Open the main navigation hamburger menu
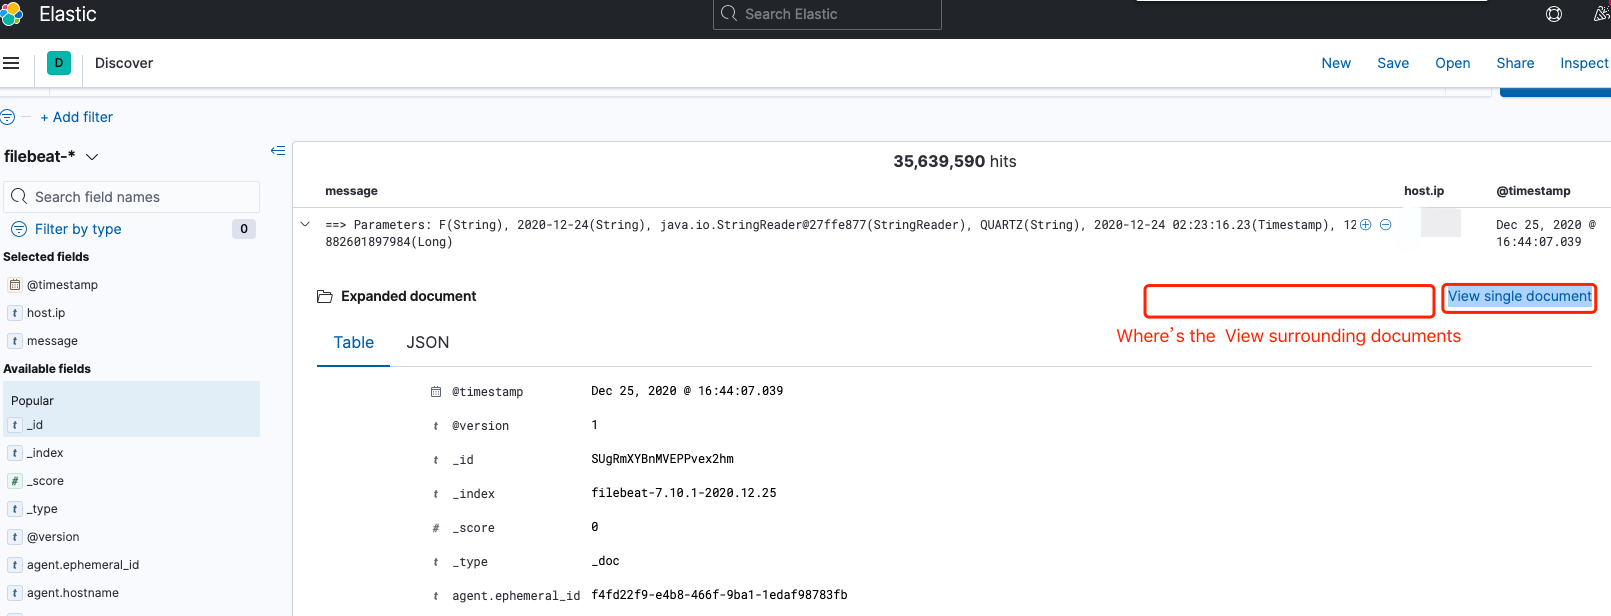 click(x=11, y=63)
